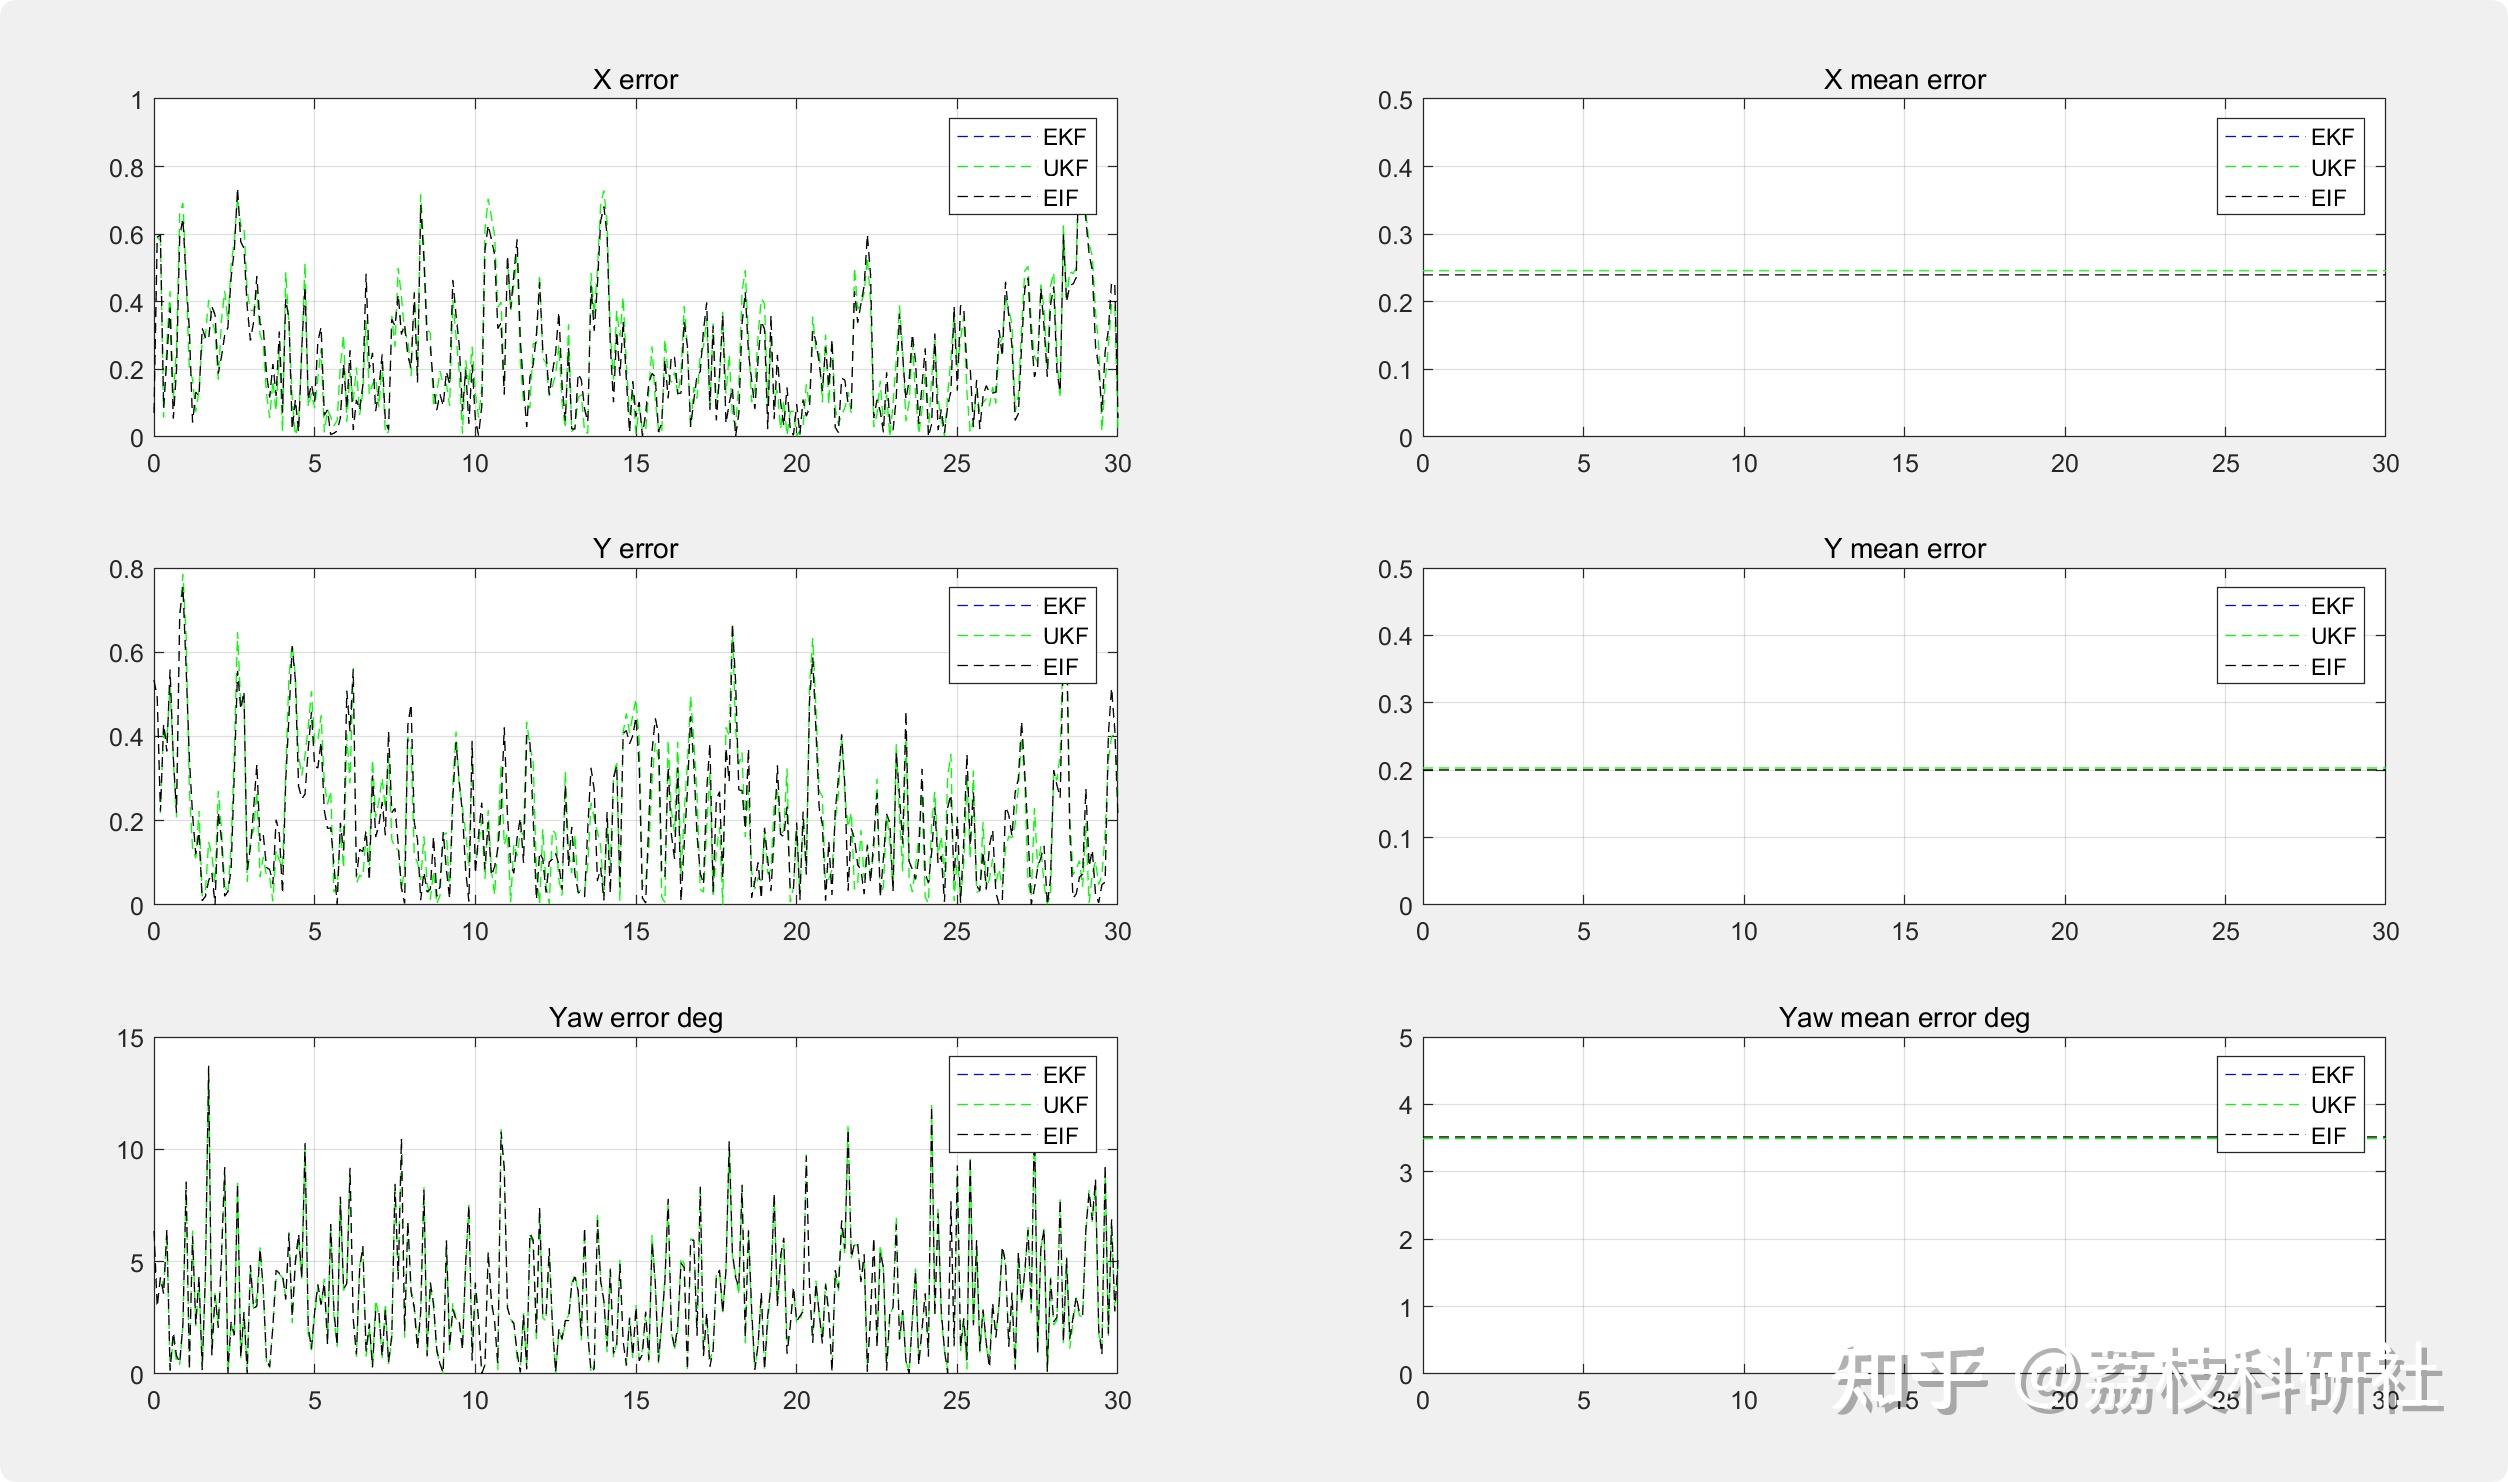Click the UKF legend entry in X error plot

pos(1064,168)
